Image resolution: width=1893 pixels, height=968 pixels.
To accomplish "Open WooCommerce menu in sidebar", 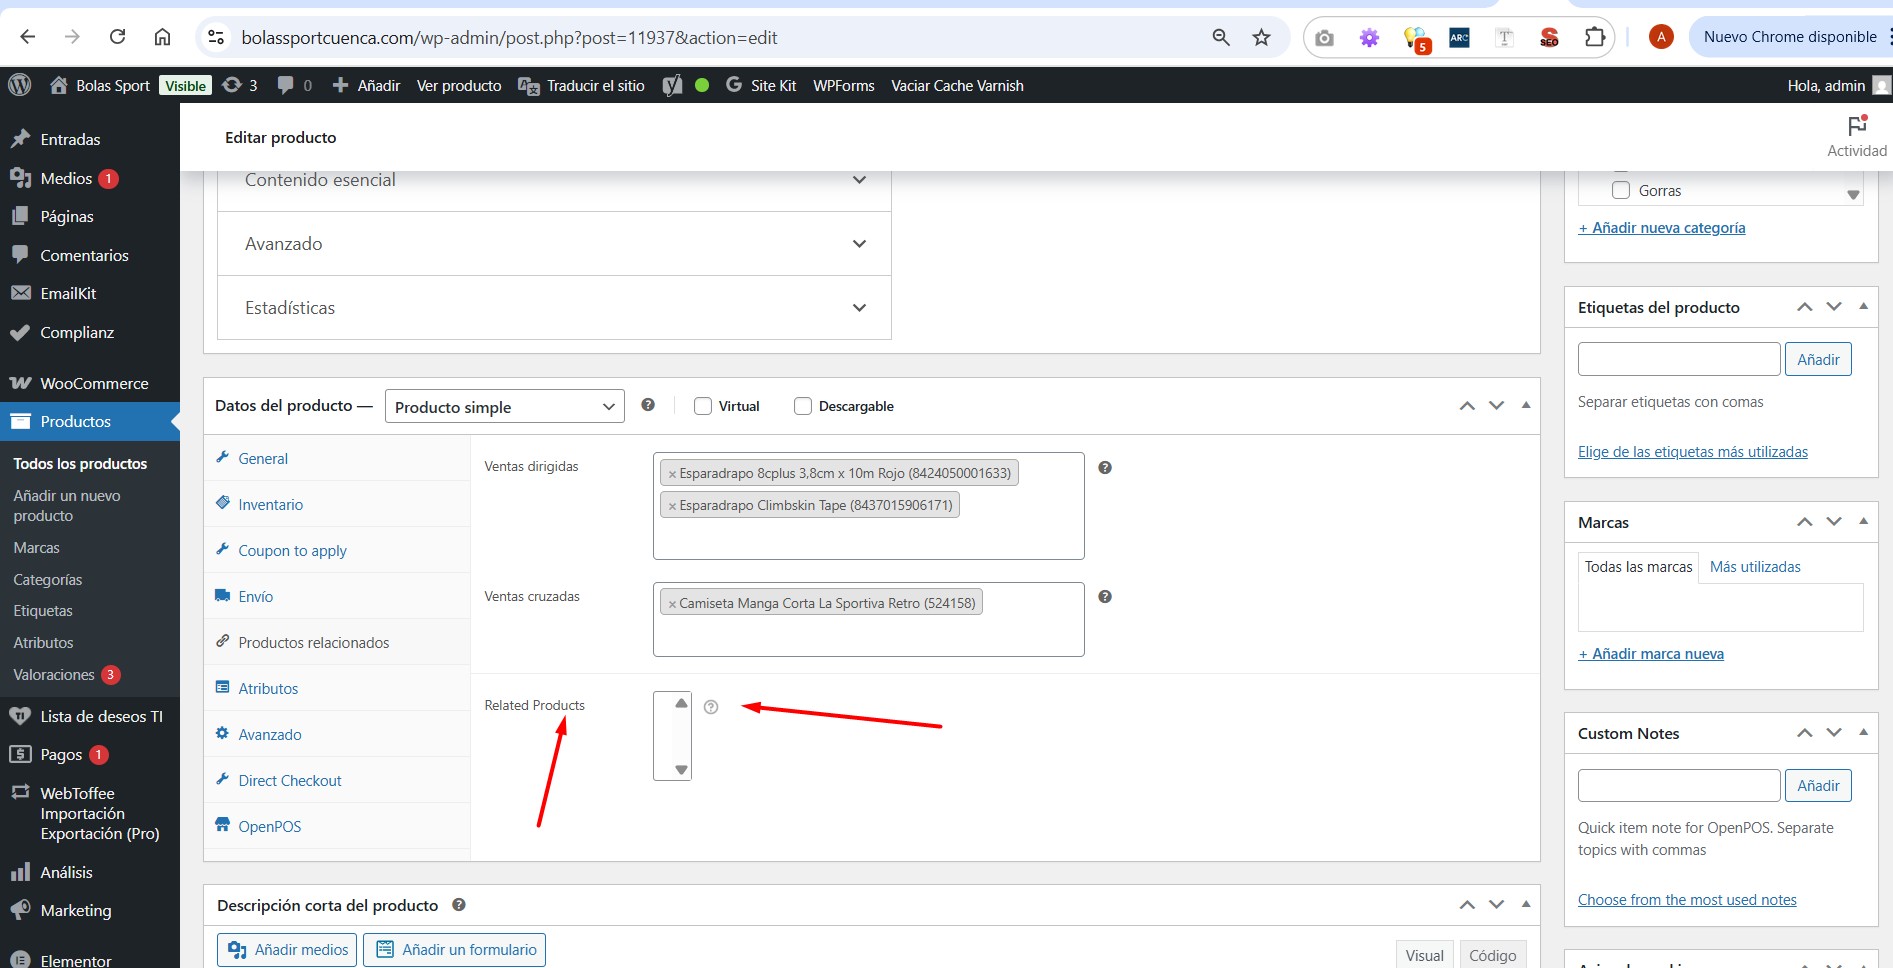I will 94,383.
